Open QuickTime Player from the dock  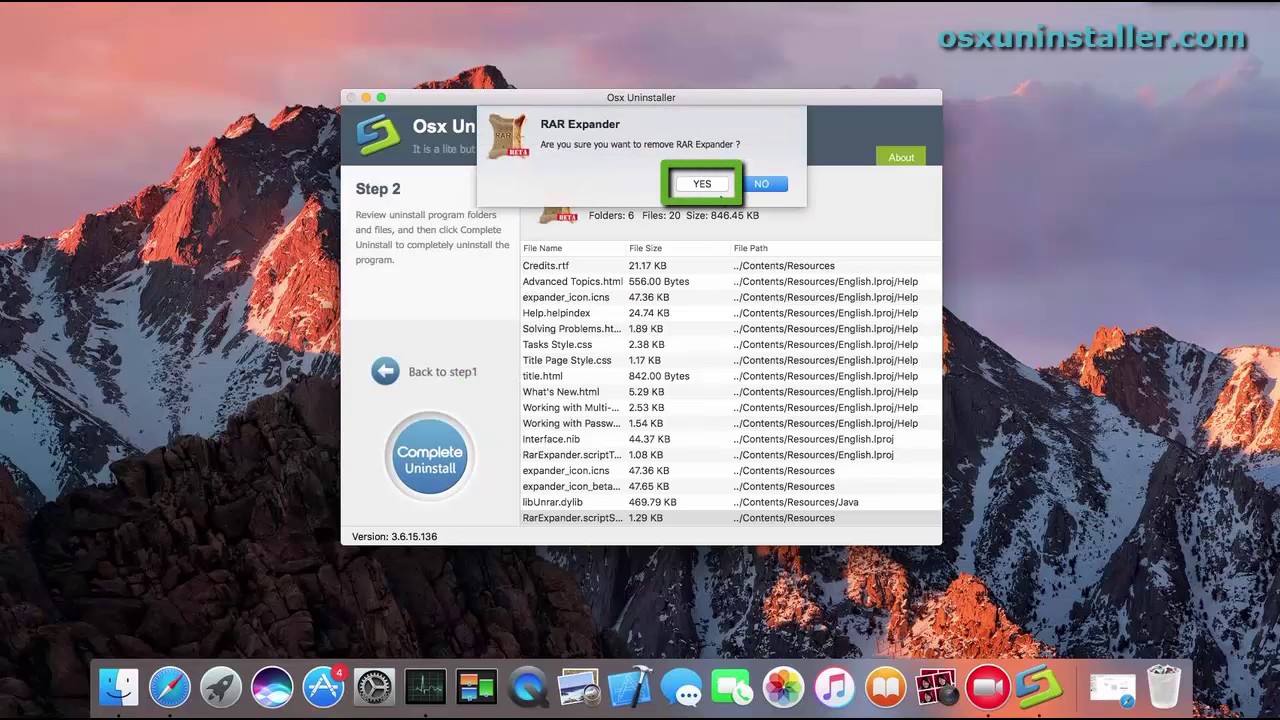pyautogui.click(x=528, y=688)
